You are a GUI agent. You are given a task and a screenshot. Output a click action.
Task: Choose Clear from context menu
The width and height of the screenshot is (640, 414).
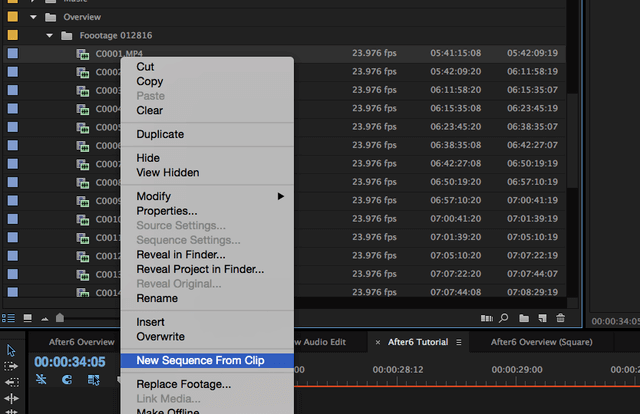tap(207, 110)
